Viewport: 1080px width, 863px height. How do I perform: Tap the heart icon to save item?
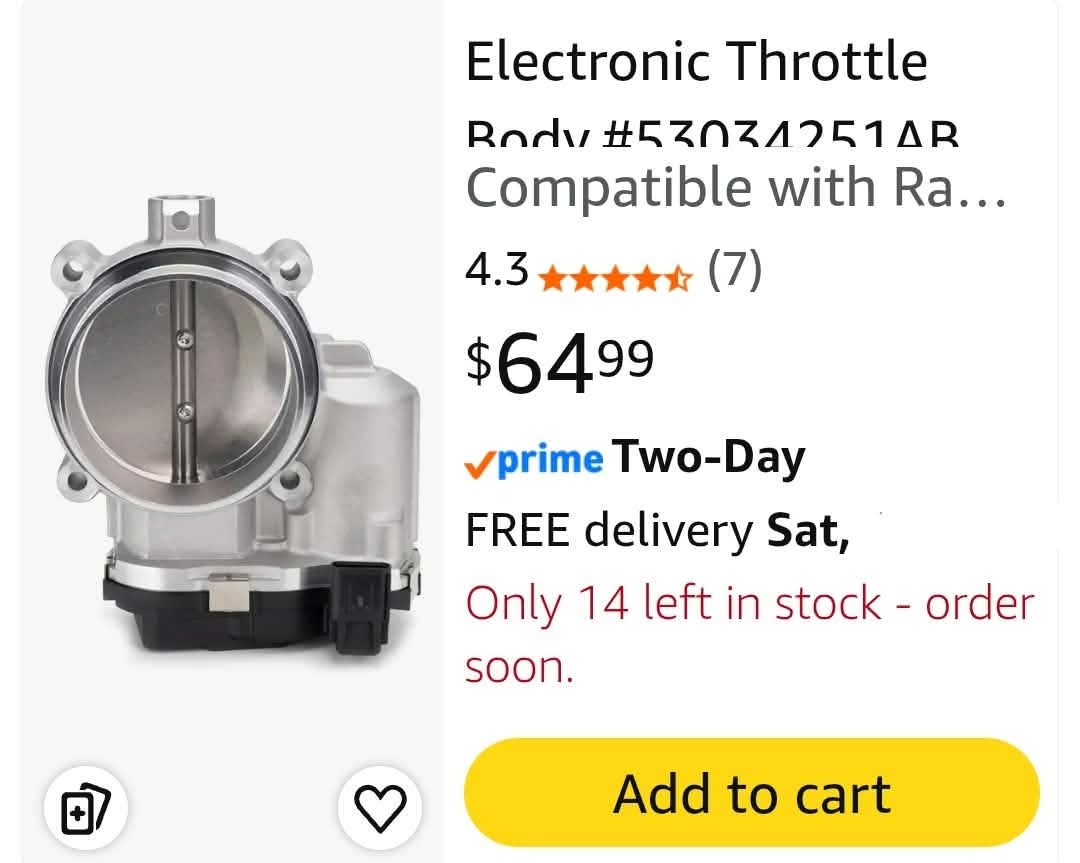pos(380,807)
